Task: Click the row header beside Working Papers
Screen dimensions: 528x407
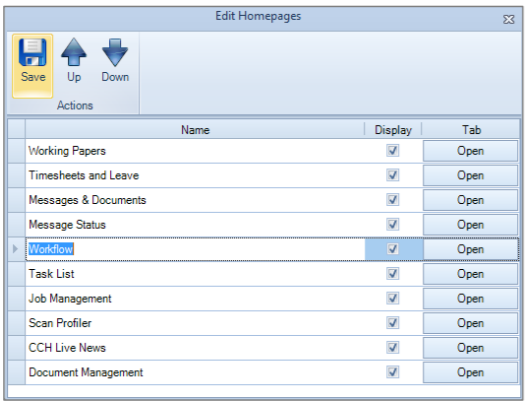Action: [16, 151]
